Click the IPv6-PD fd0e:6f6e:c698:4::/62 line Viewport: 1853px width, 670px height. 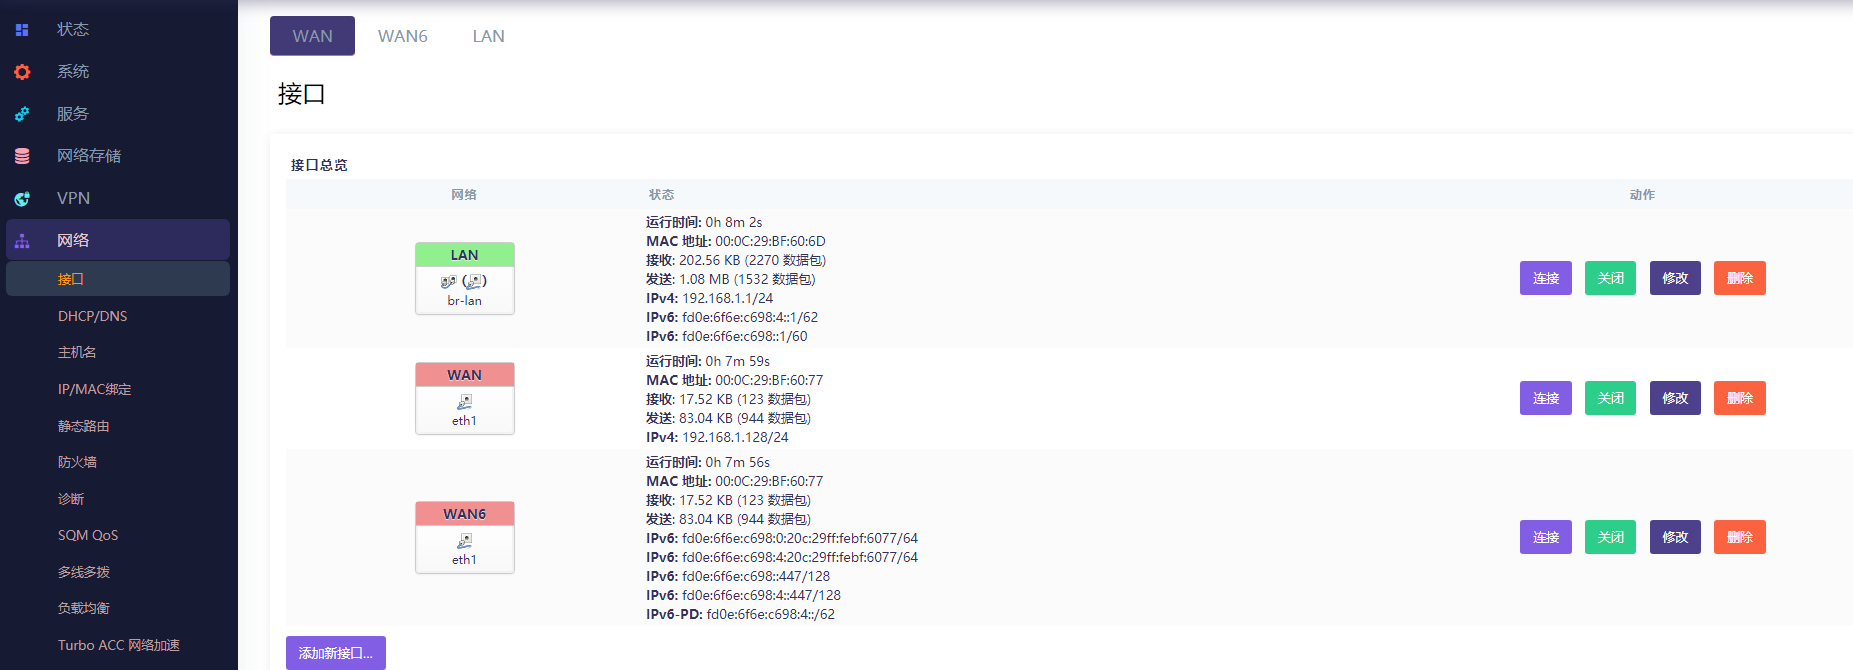740,614
